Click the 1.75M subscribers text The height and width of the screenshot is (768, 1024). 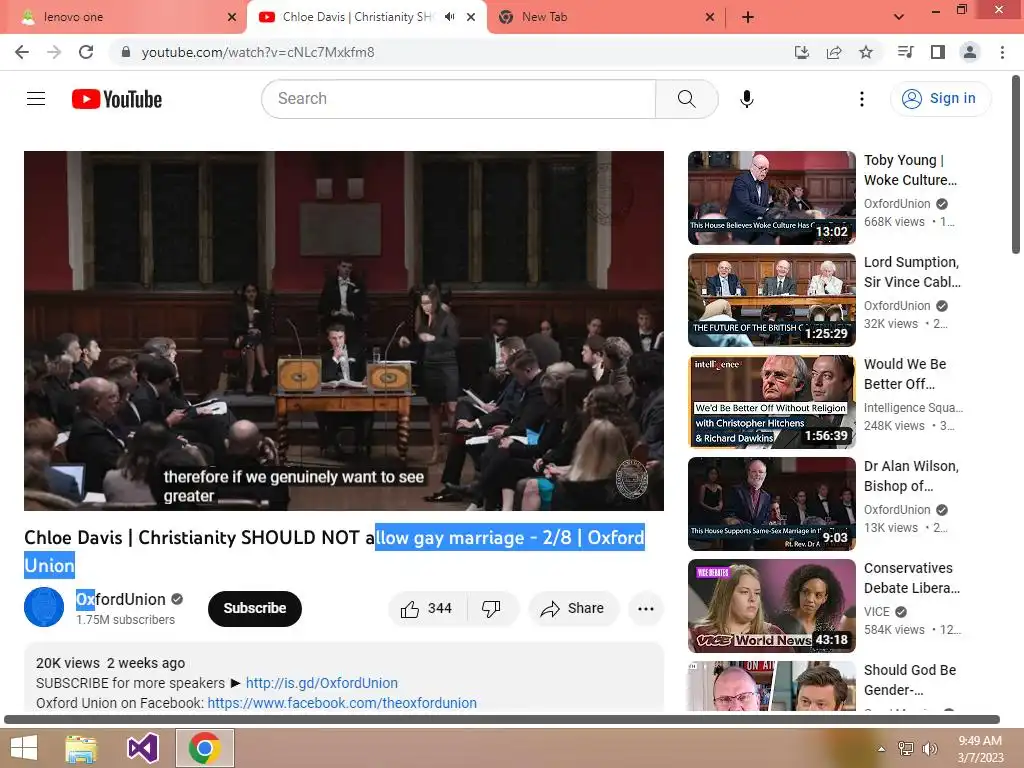pos(125,620)
